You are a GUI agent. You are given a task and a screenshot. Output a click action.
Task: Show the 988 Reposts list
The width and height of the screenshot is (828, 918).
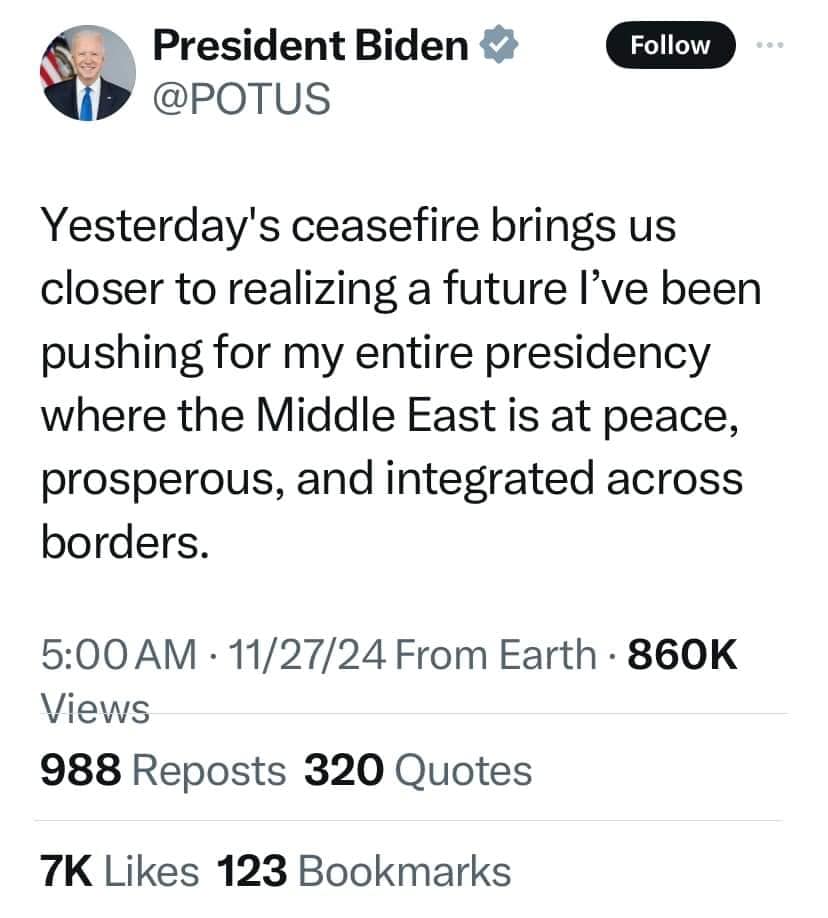(163, 770)
